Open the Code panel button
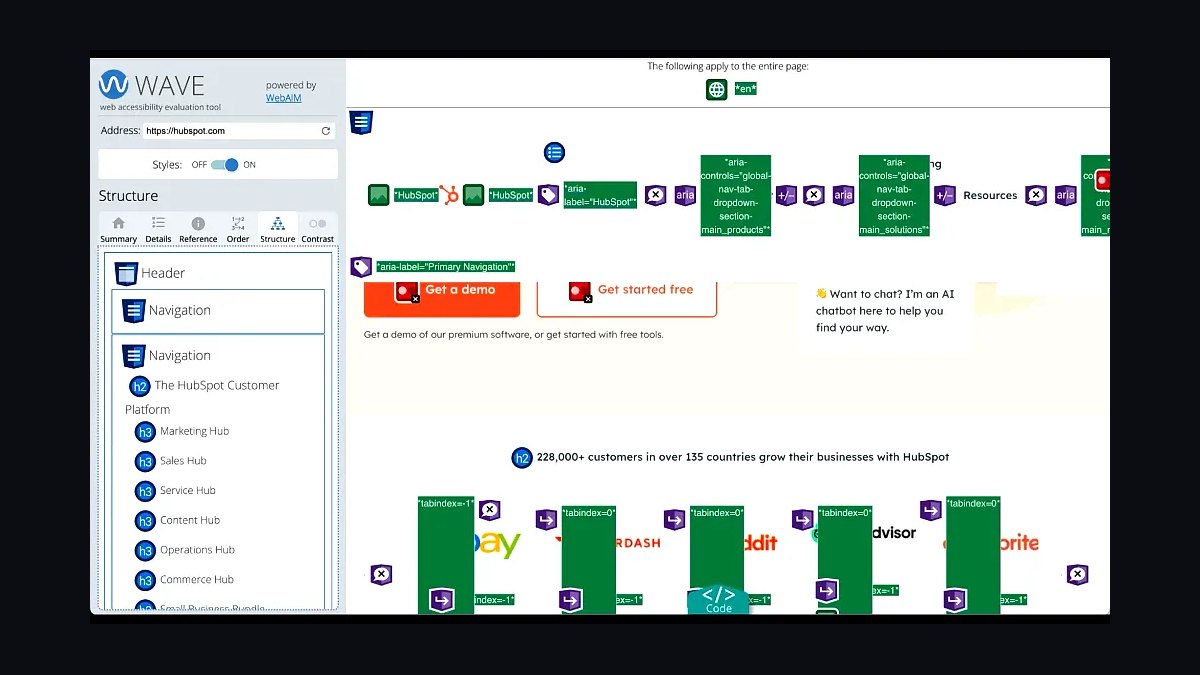Image resolution: width=1200 pixels, height=675 pixels. [718, 600]
